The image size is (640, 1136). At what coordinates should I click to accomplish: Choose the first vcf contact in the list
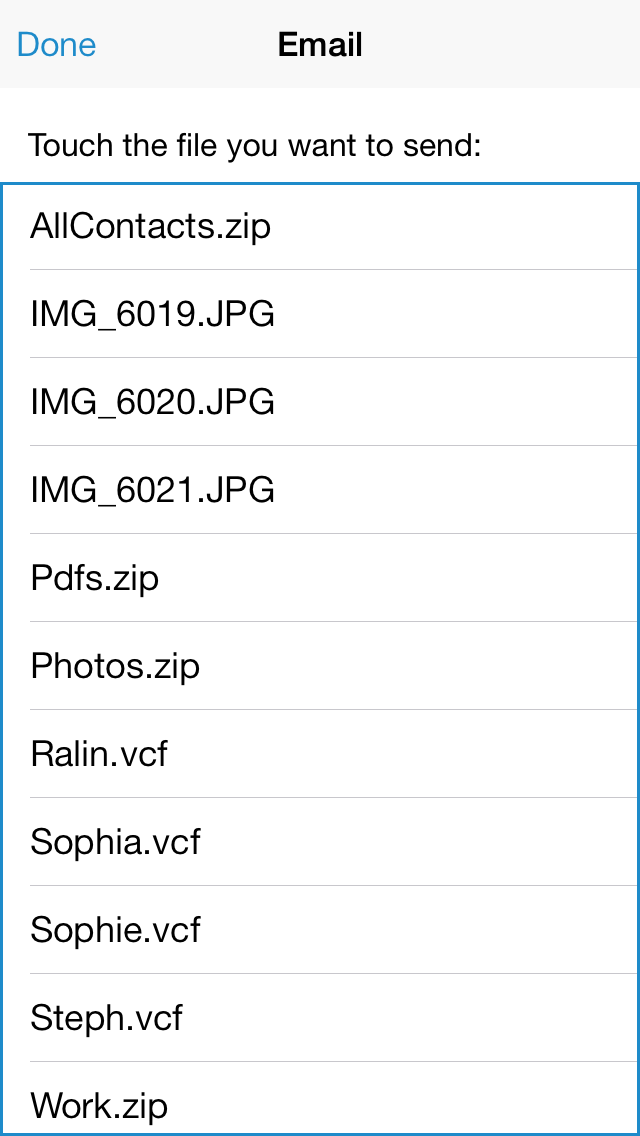98,754
